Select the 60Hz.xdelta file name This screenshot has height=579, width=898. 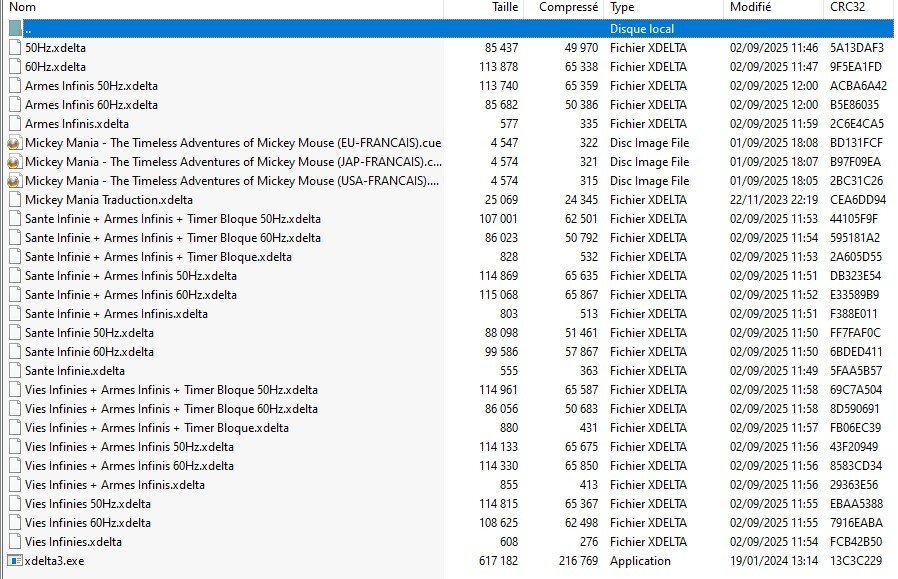pos(55,67)
